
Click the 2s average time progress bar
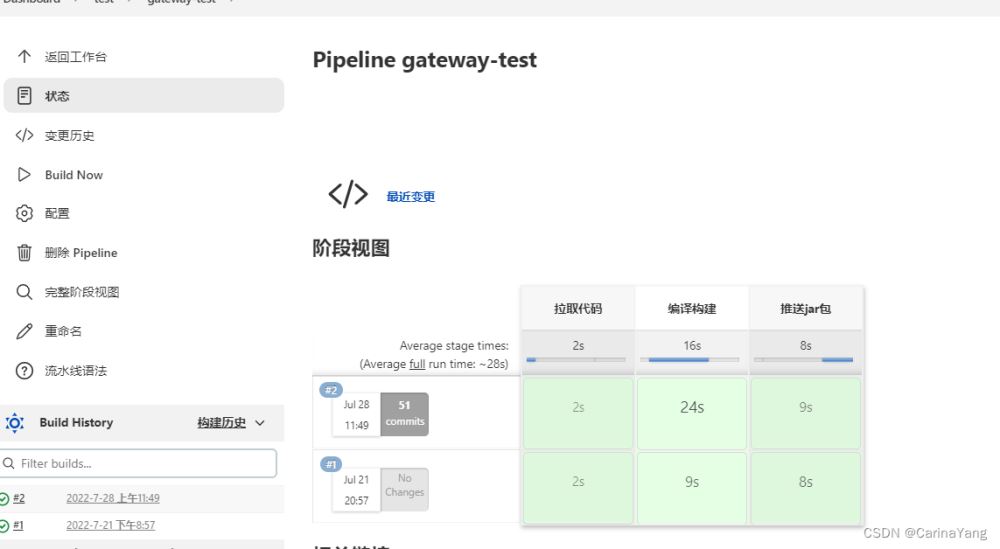point(576,360)
